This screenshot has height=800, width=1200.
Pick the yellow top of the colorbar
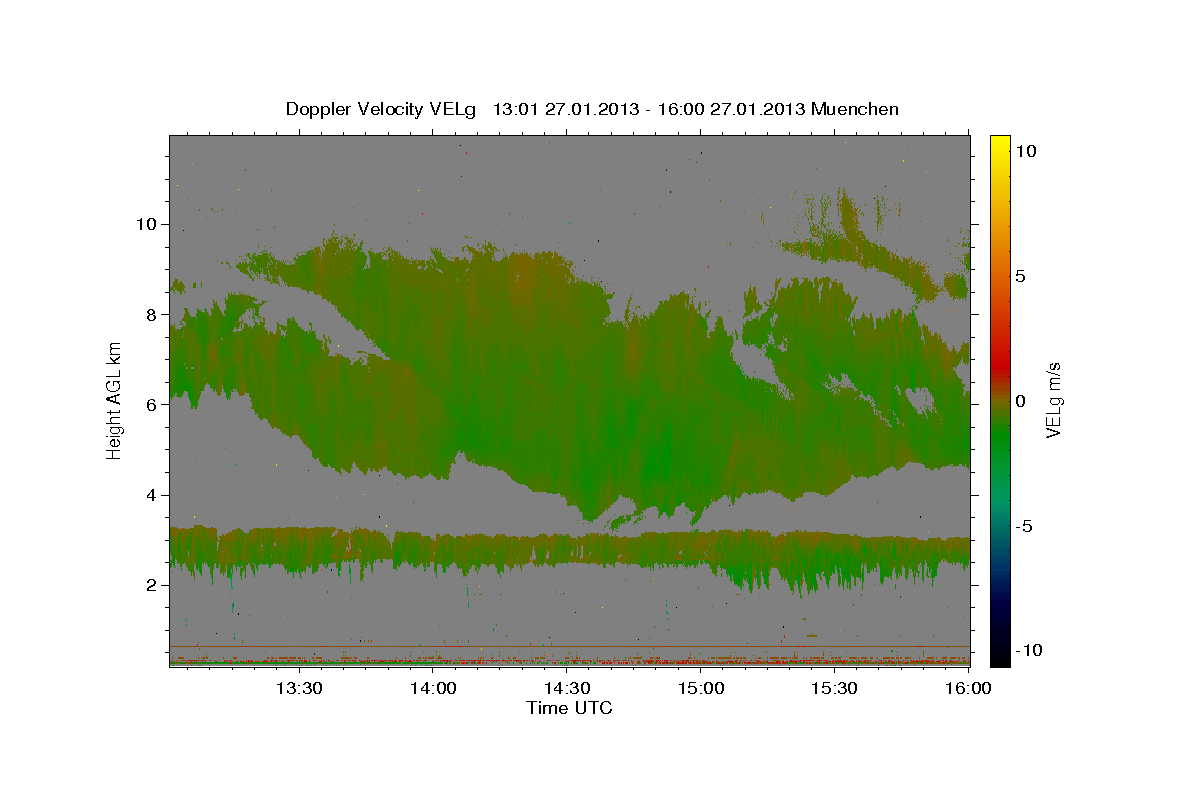[999, 145]
